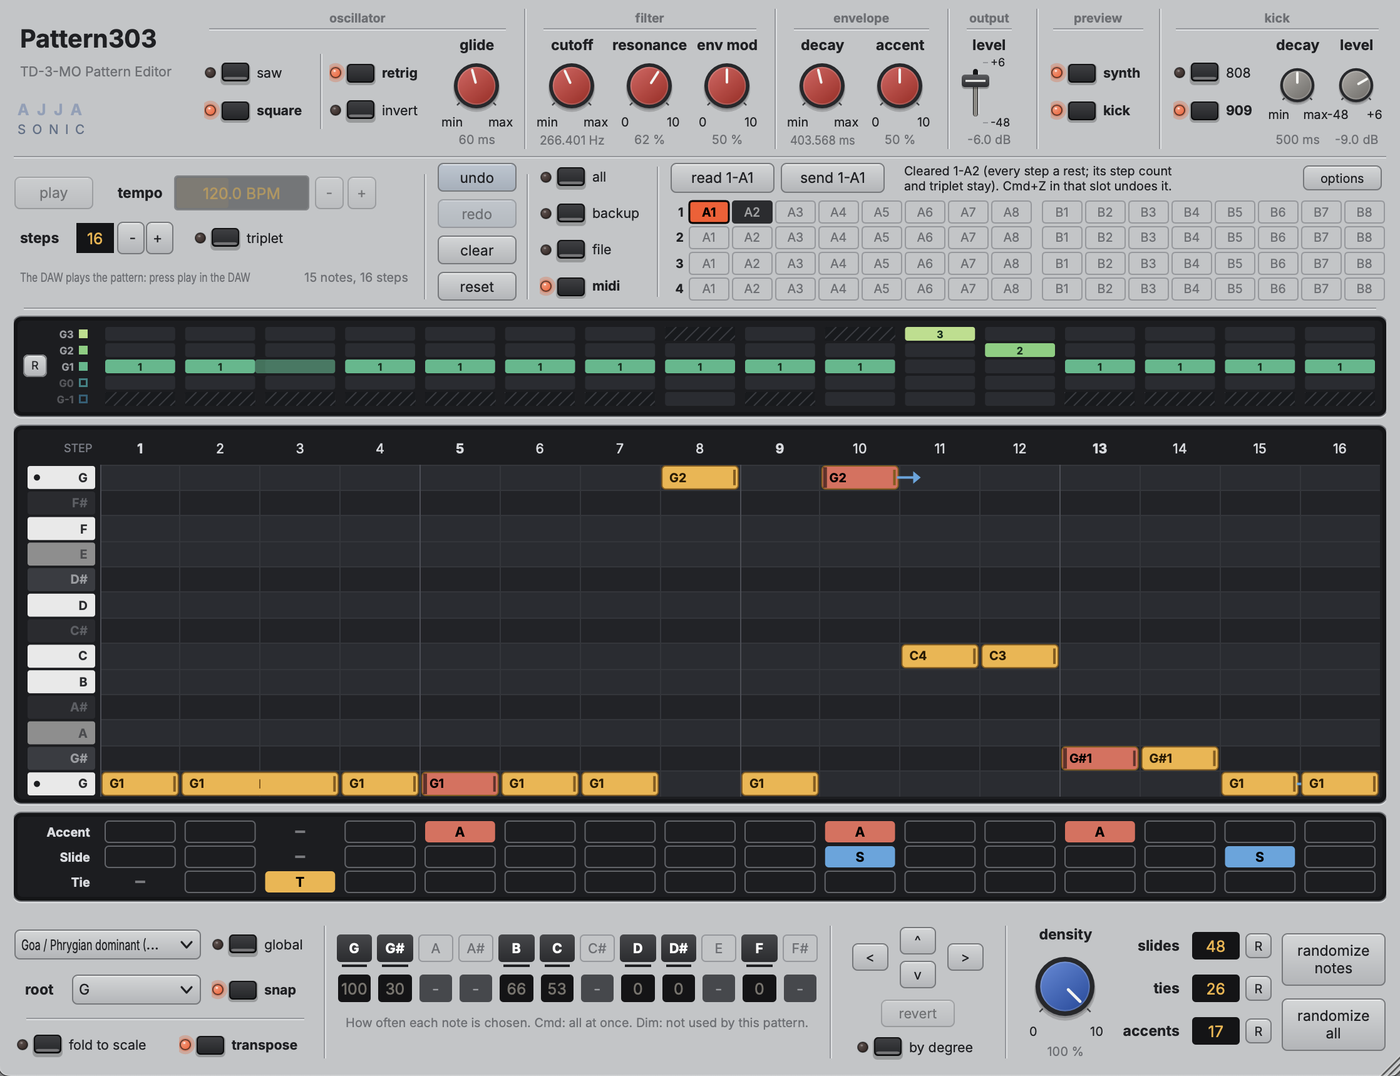Enable fold to scale
The width and height of the screenshot is (1400, 1076).
click(x=48, y=1045)
